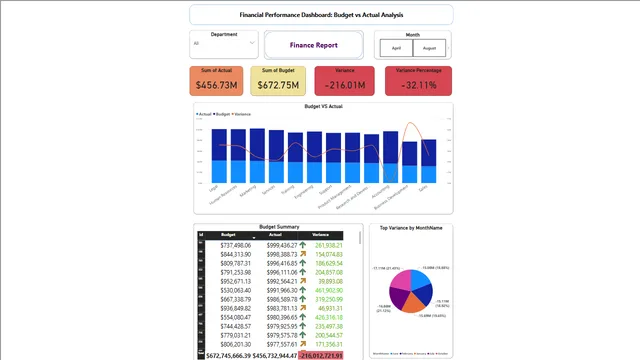
Task: Select the Accounting department bar
Action: [x=391, y=157]
